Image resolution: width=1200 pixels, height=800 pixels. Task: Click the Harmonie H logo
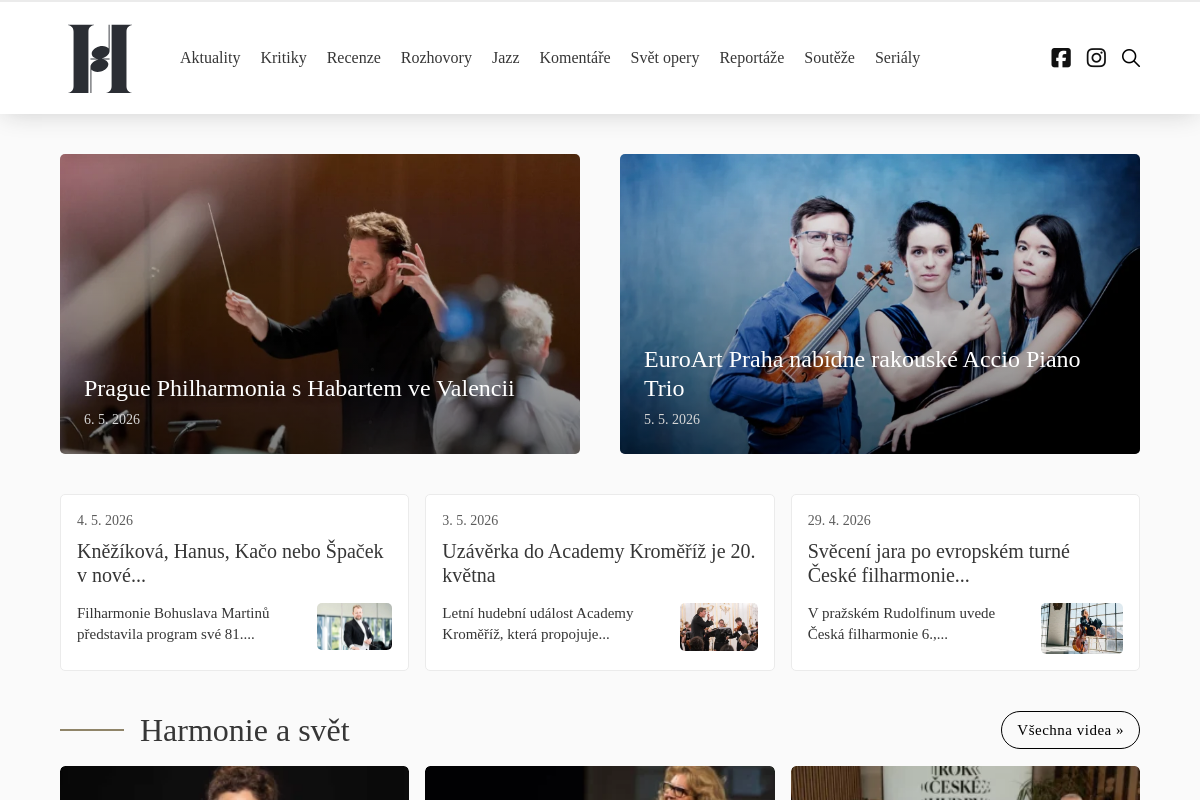coord(100,59)
